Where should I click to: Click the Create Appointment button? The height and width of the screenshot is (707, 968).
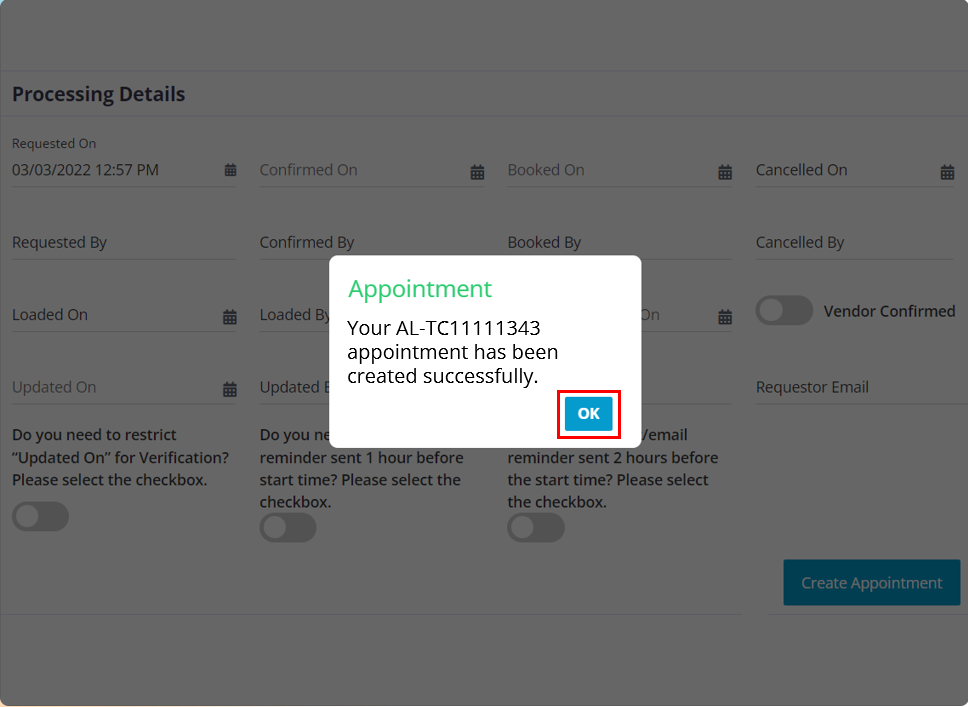871,583
